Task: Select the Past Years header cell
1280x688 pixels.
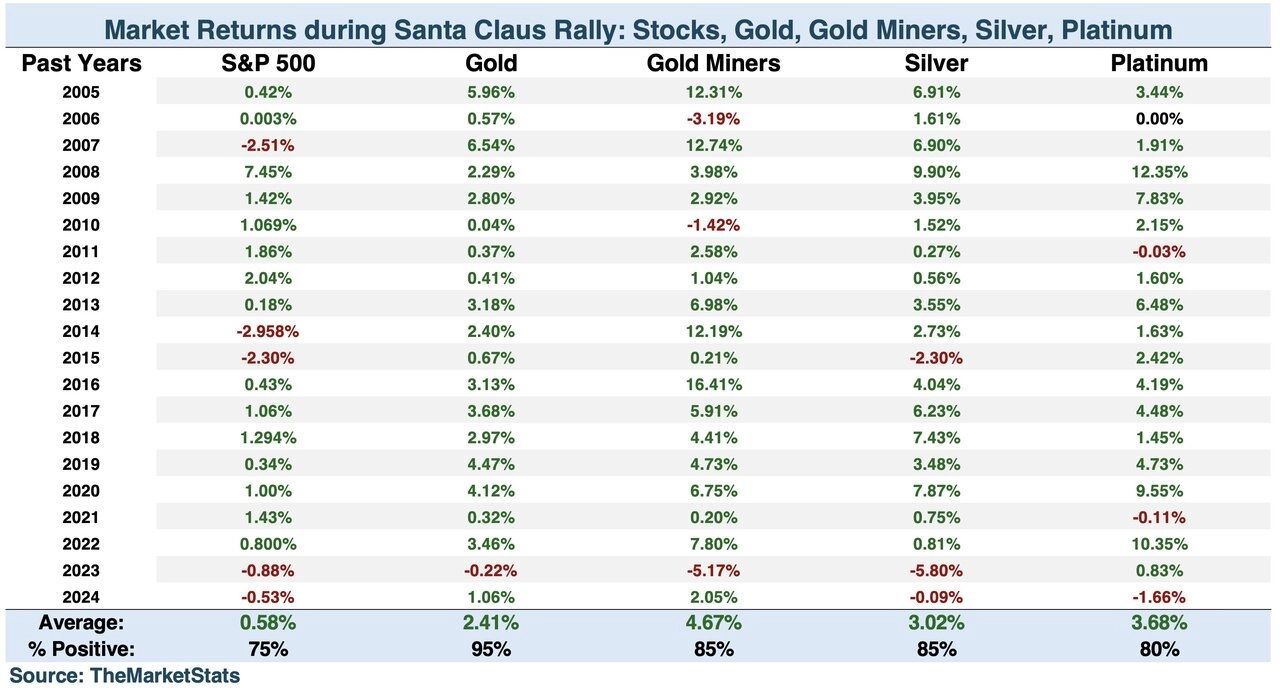Action: tap(82, 64)
